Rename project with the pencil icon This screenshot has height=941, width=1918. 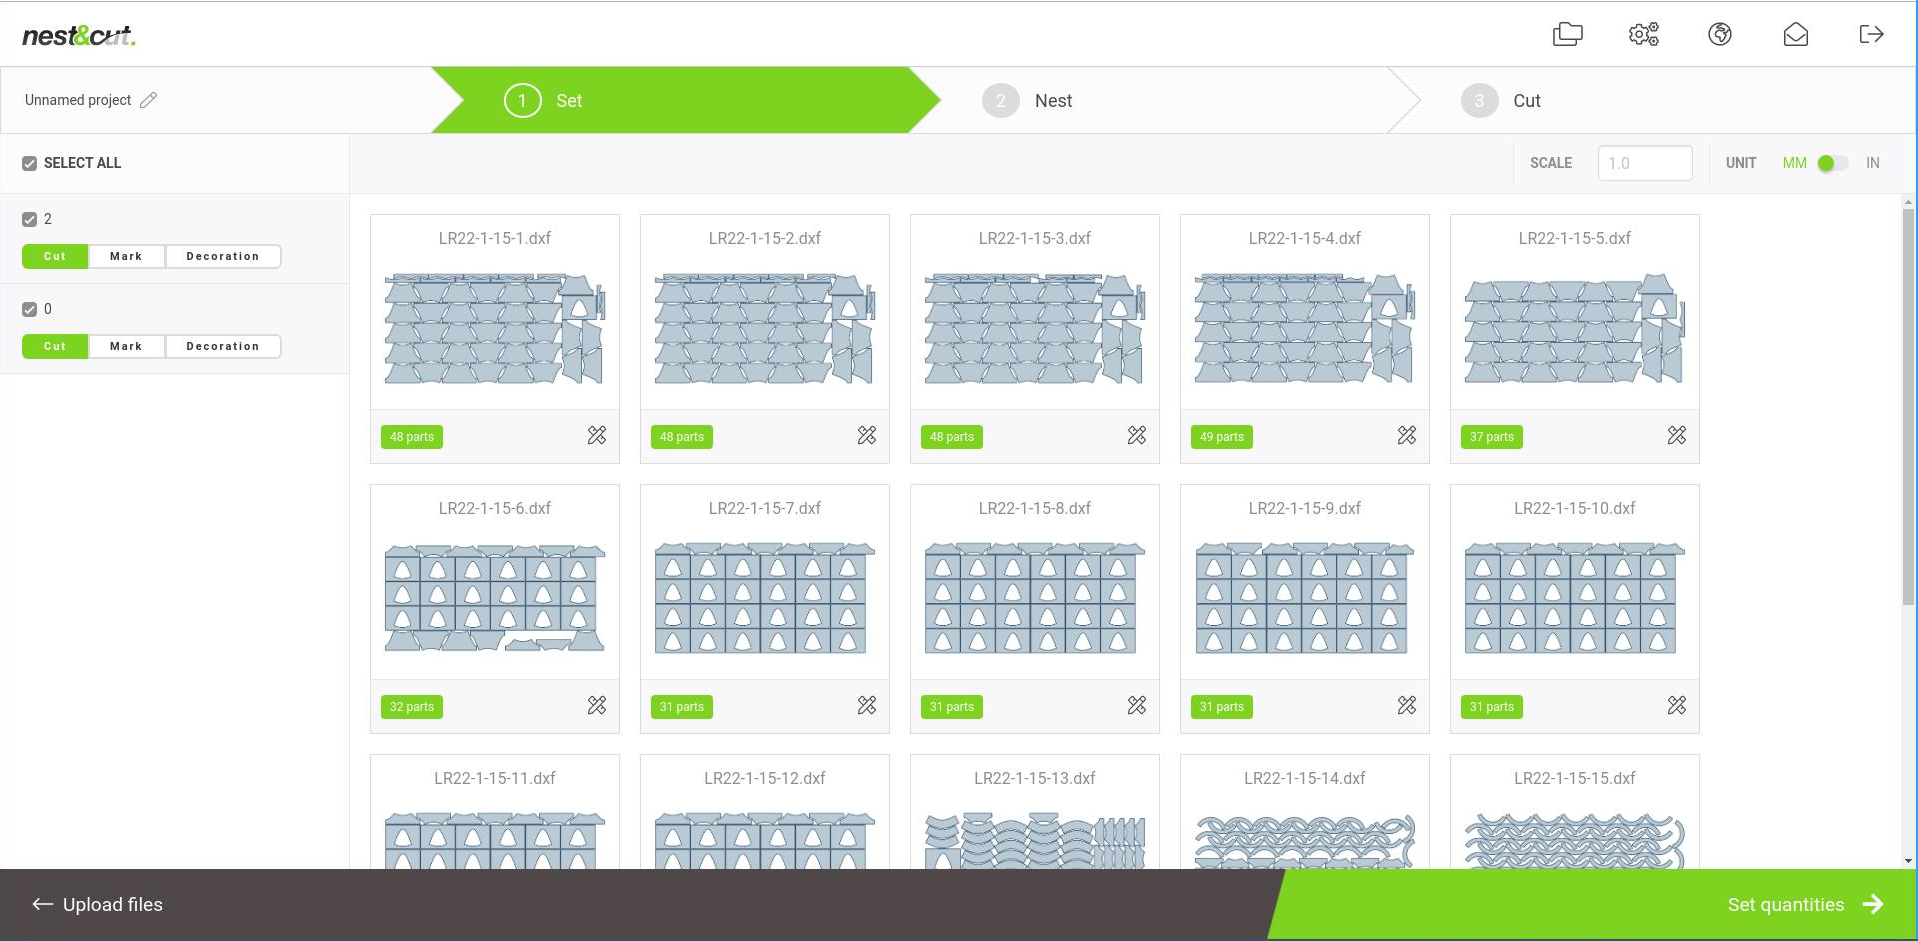[149, 100]
